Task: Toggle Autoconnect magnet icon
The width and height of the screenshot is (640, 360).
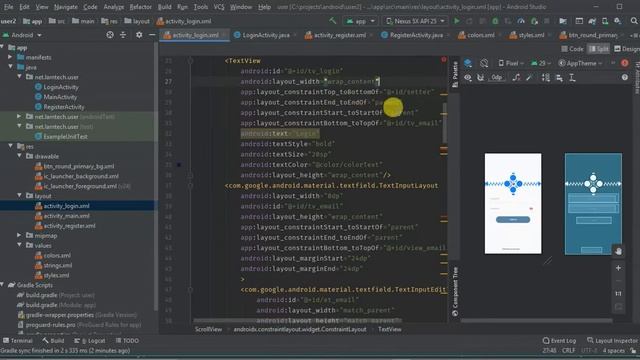Action: point(481,77)
